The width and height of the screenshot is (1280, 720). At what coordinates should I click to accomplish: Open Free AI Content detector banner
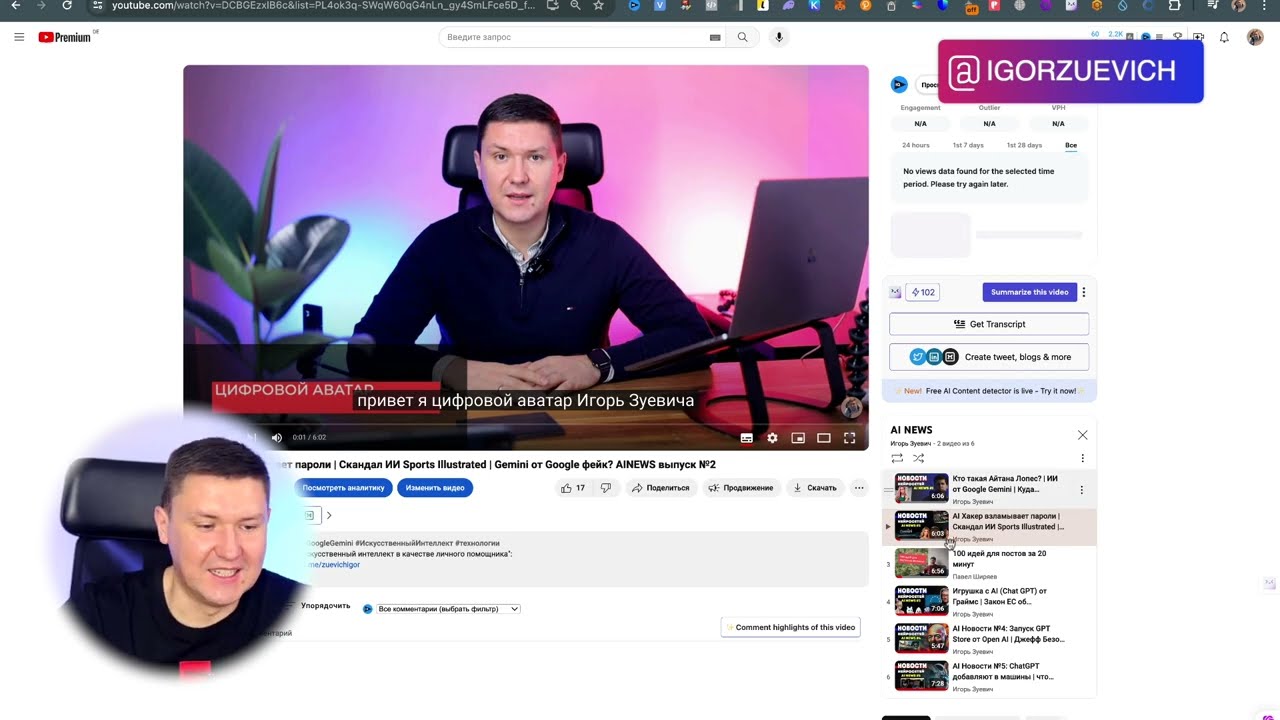point(989,391)
